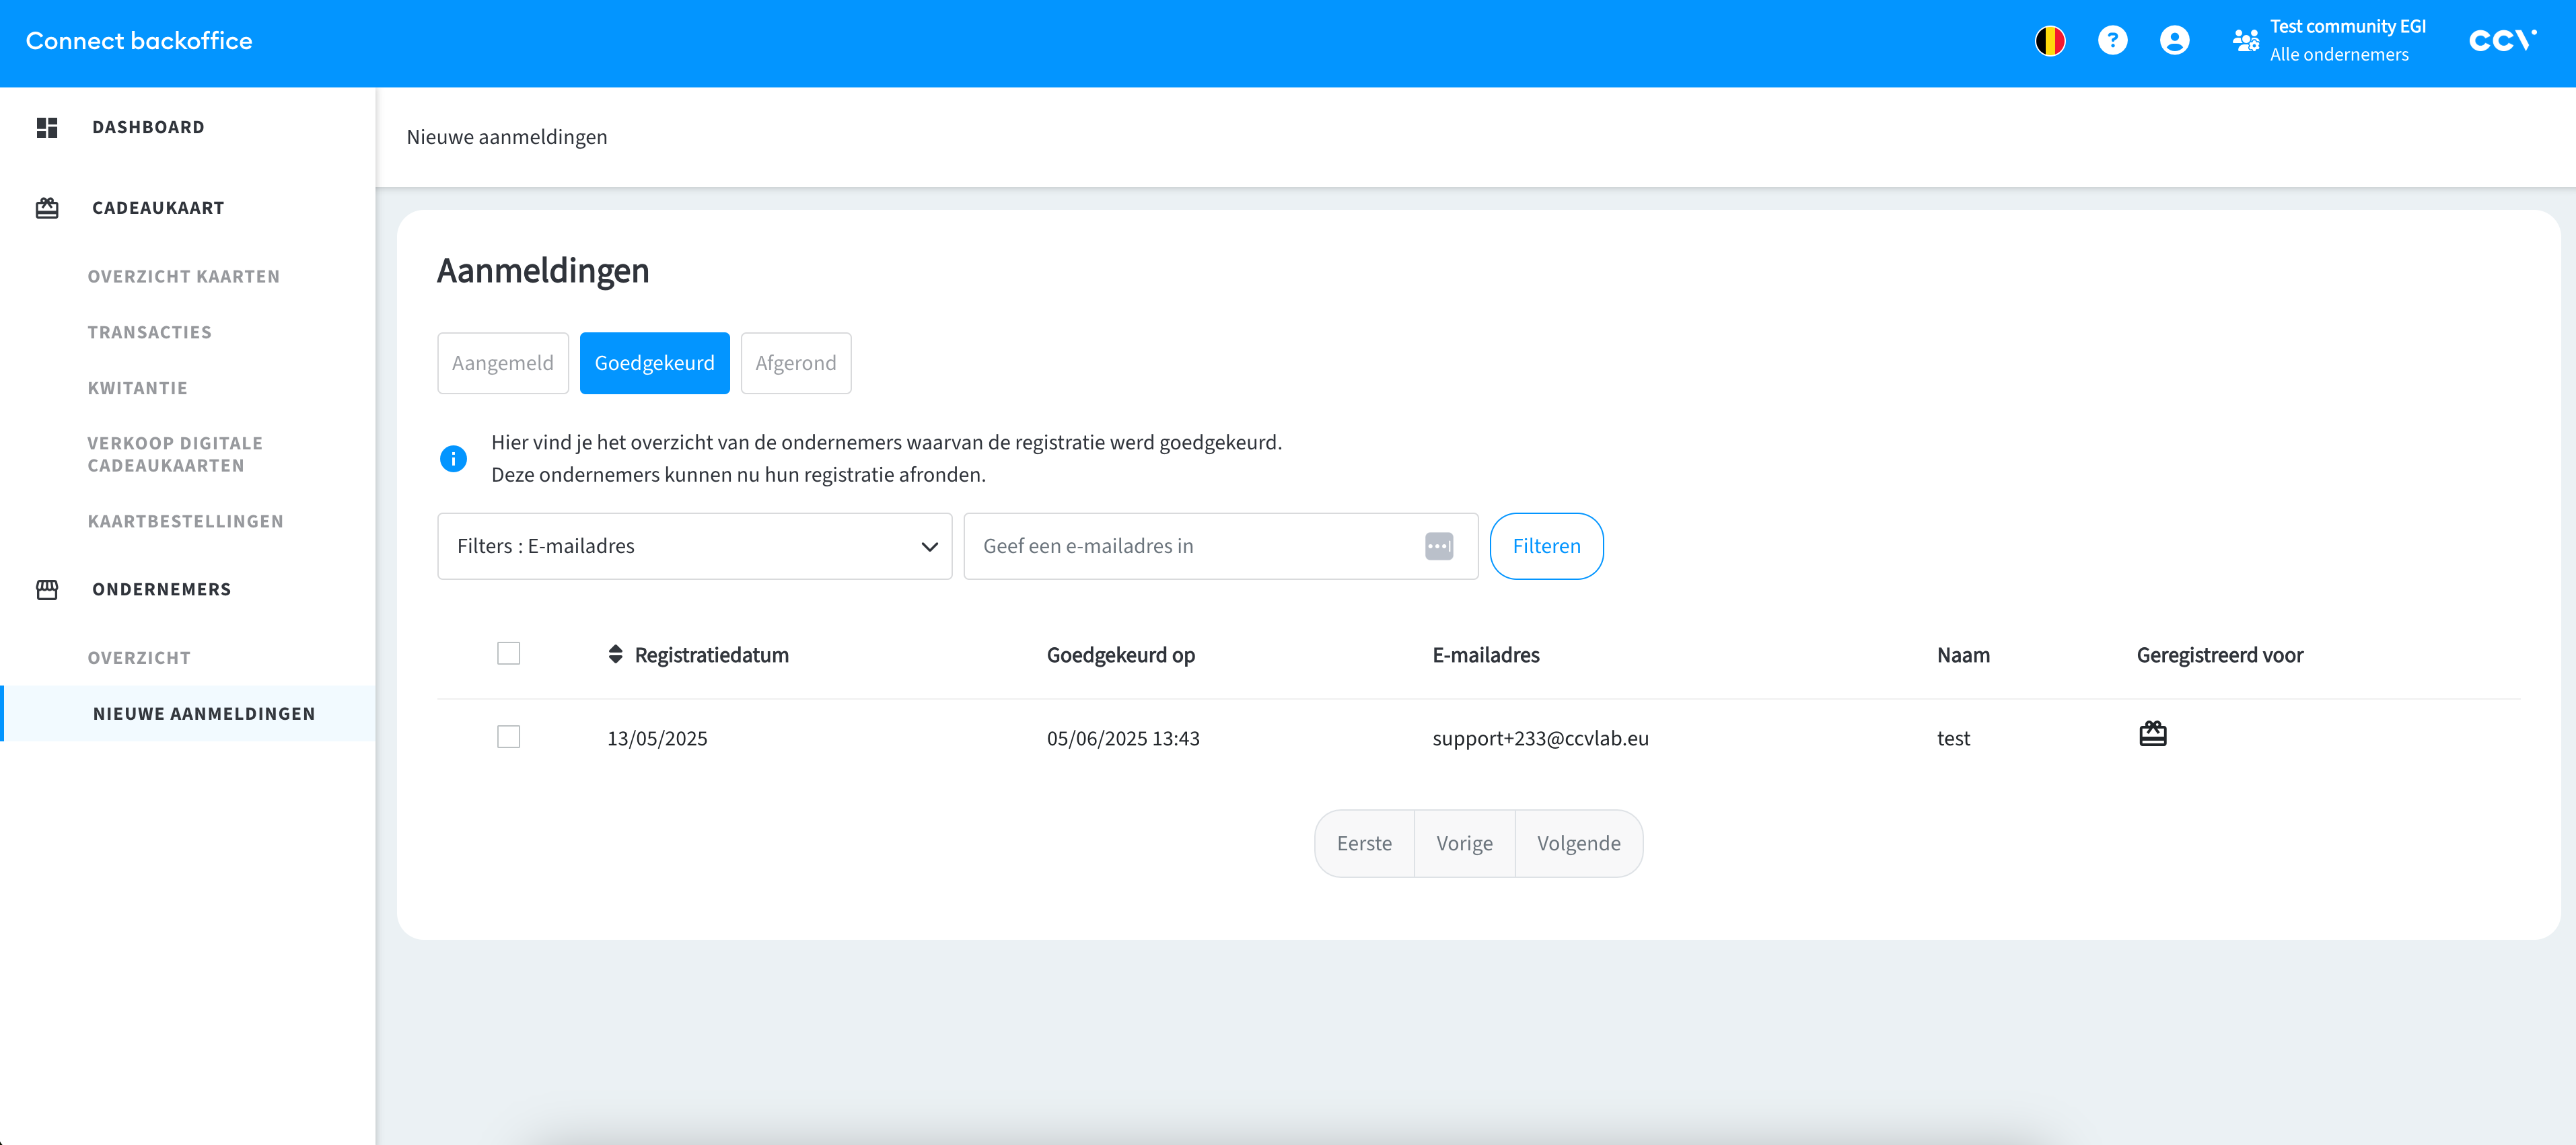Open the help question mark icon
Viewport: 2576px width, 1145px height.
coord(2112,41)
